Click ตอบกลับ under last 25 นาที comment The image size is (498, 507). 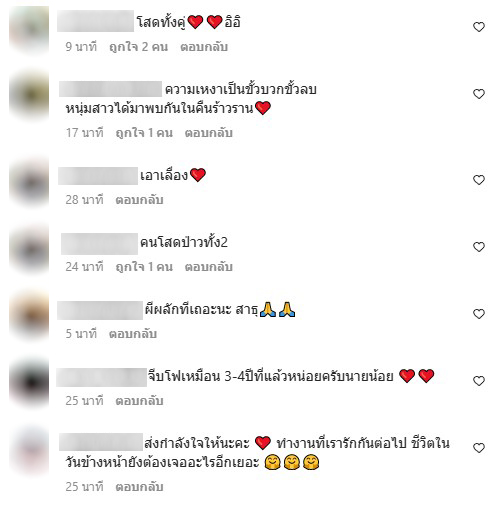pos(139,487)
